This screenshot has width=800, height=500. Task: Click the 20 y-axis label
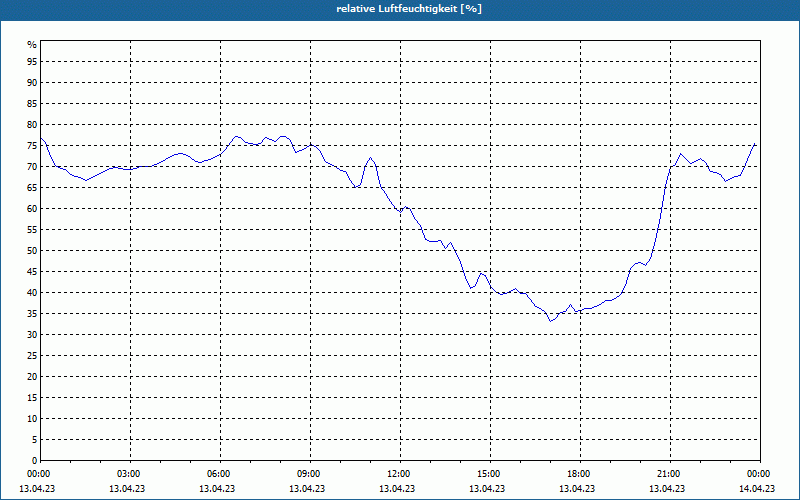(32, 377)
